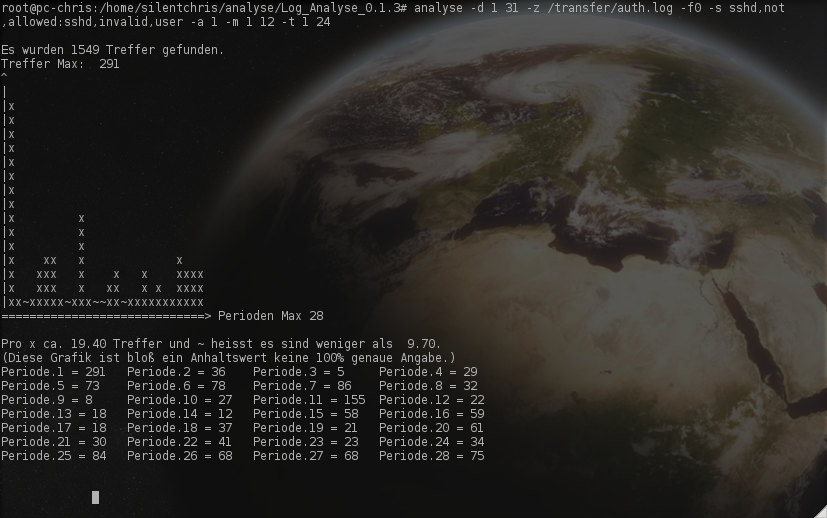Image resolution: width=827 pixels, height=518 pixels.
Task: Click the terminal cursor block
Action: (95, 497)
